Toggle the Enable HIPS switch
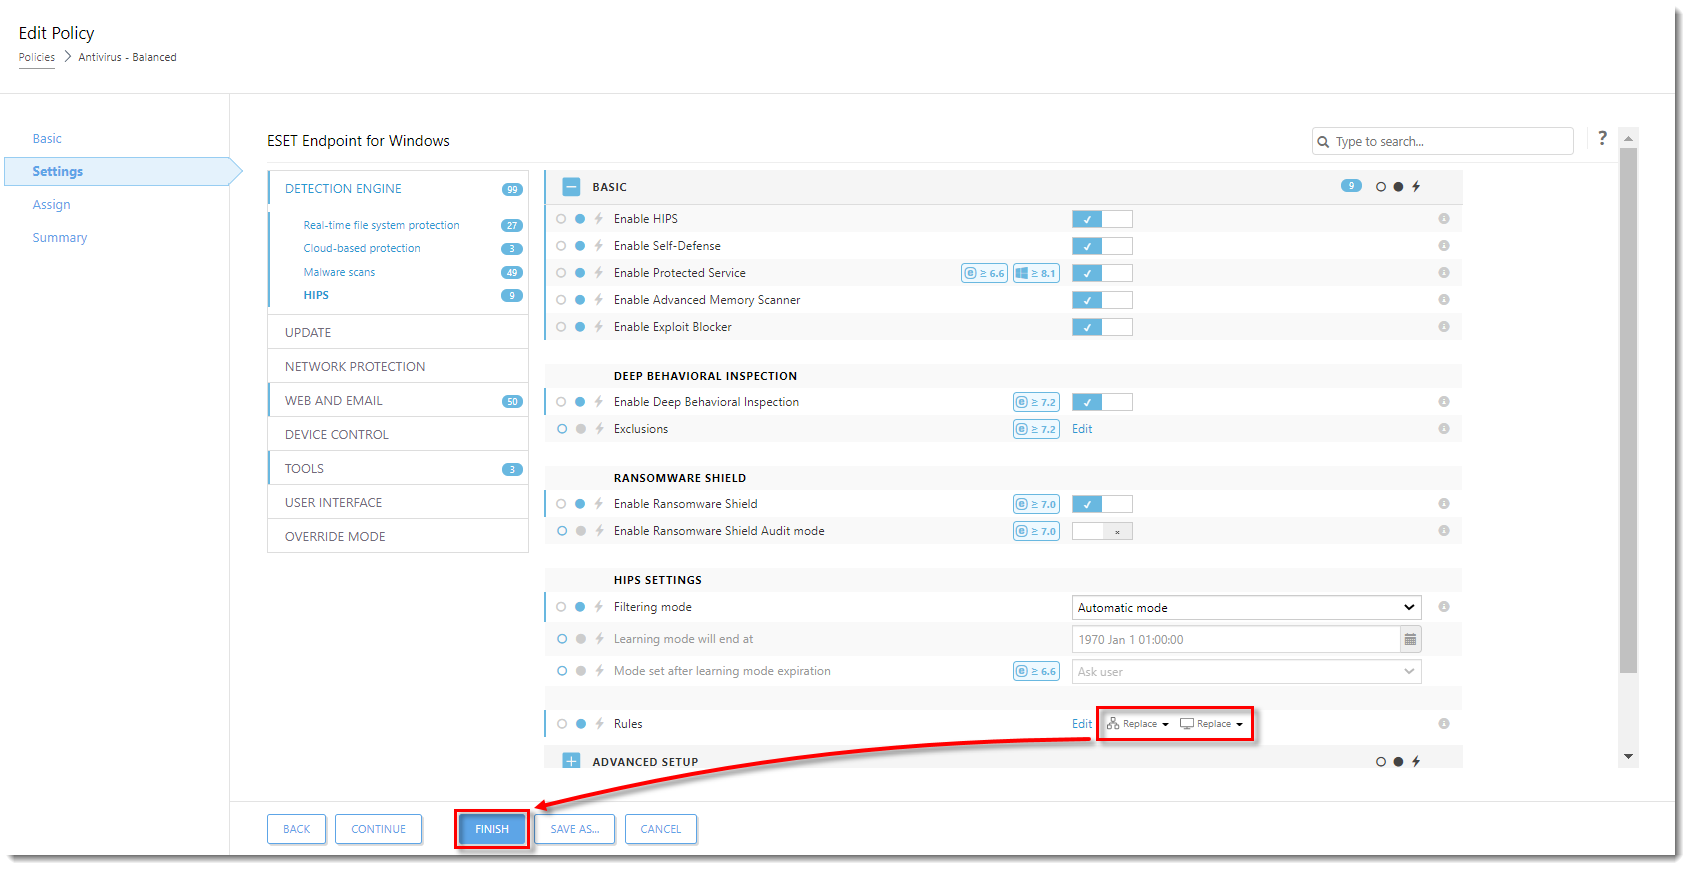The image size is (1690, 870). tap(1101, 219)
